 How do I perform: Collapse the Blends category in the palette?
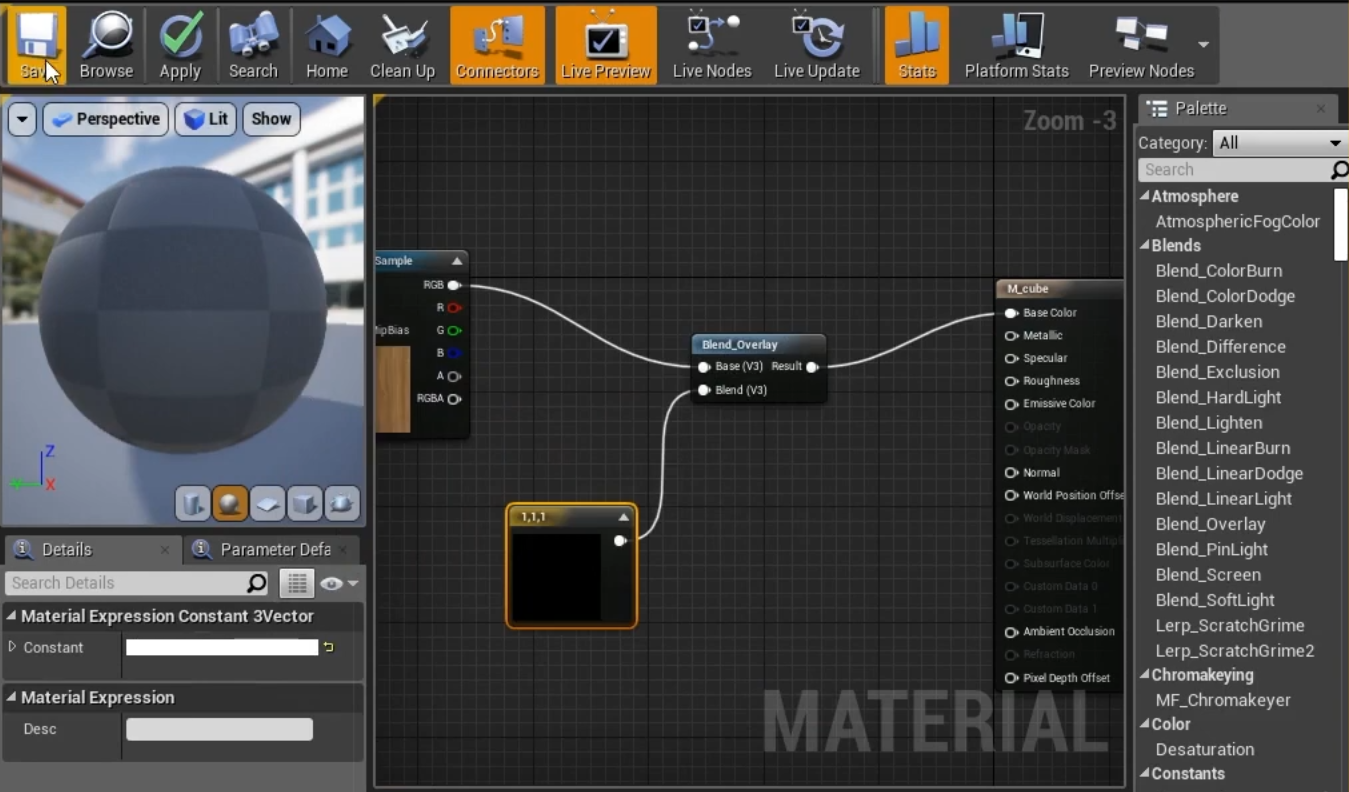(1145, 246)
